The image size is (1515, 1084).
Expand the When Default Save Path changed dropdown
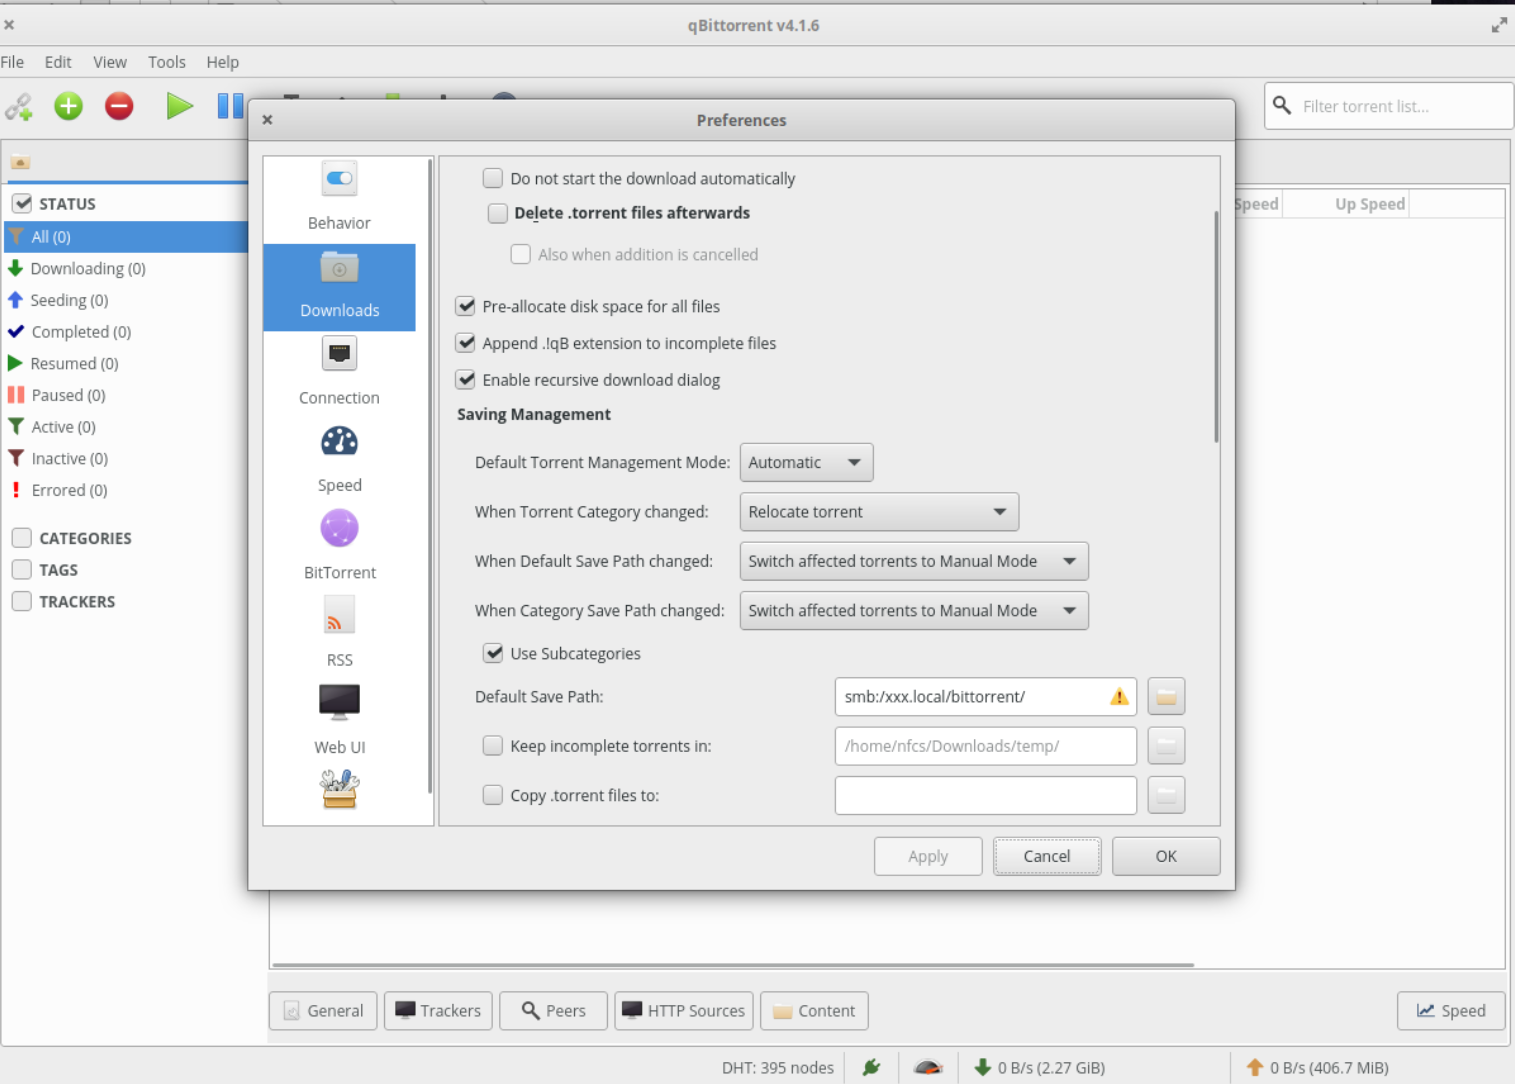(x=912, y=561)
